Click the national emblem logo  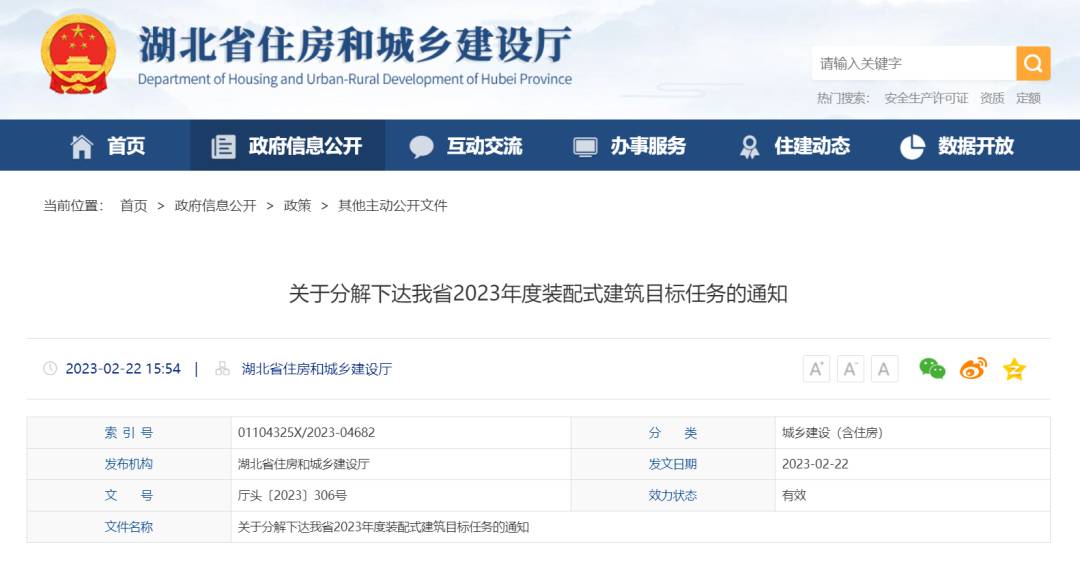(x=78, y=55)
